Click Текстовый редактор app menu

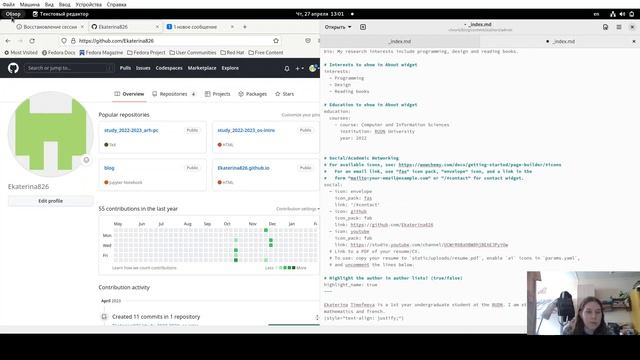[x=60, y=14]
